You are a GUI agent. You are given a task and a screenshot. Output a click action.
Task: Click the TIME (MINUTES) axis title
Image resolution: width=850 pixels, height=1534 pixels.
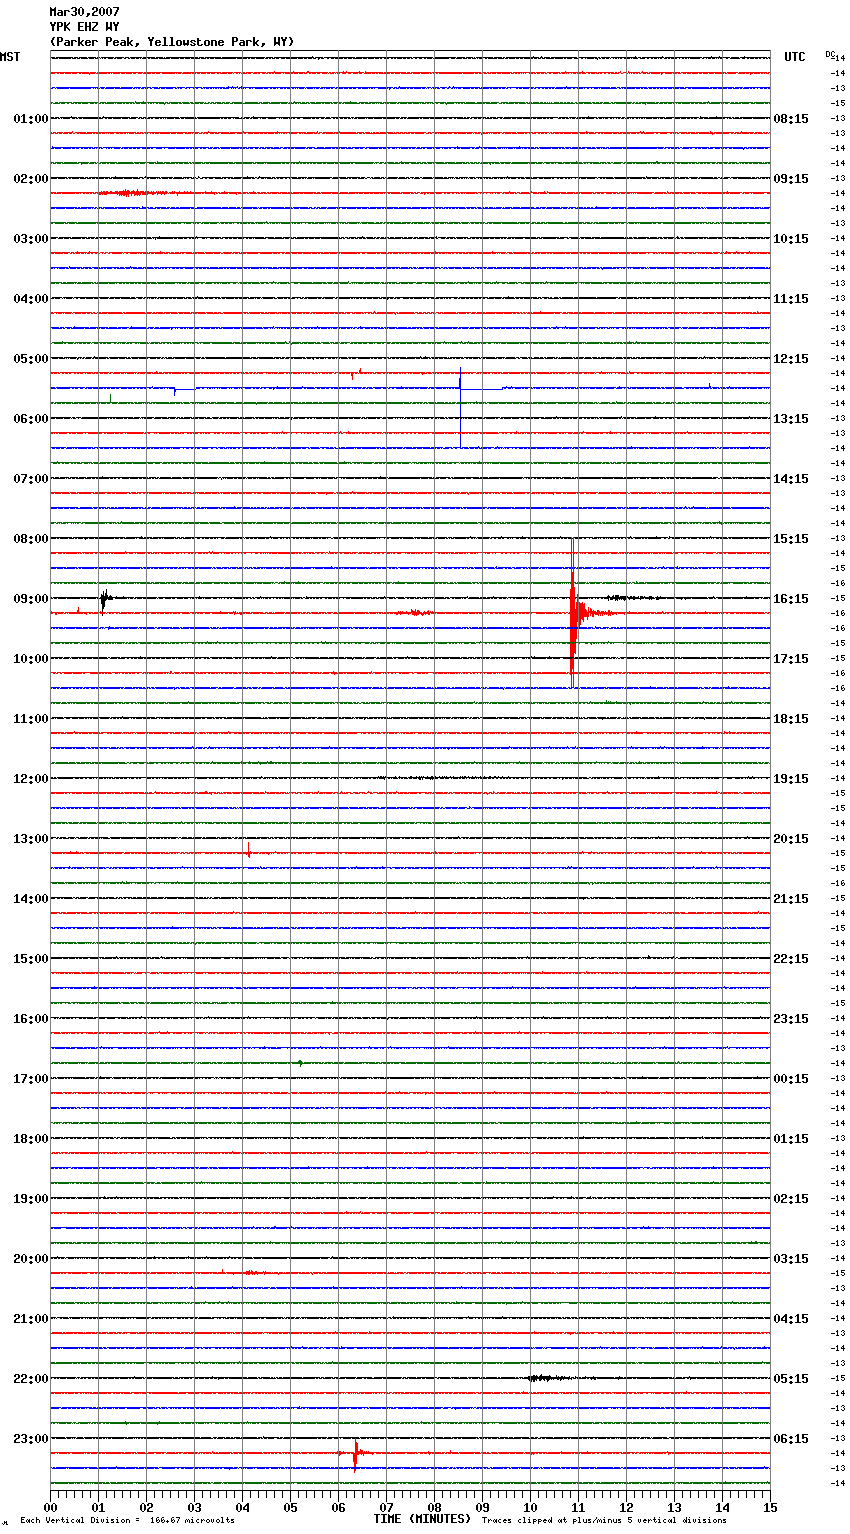(422, 1519)
